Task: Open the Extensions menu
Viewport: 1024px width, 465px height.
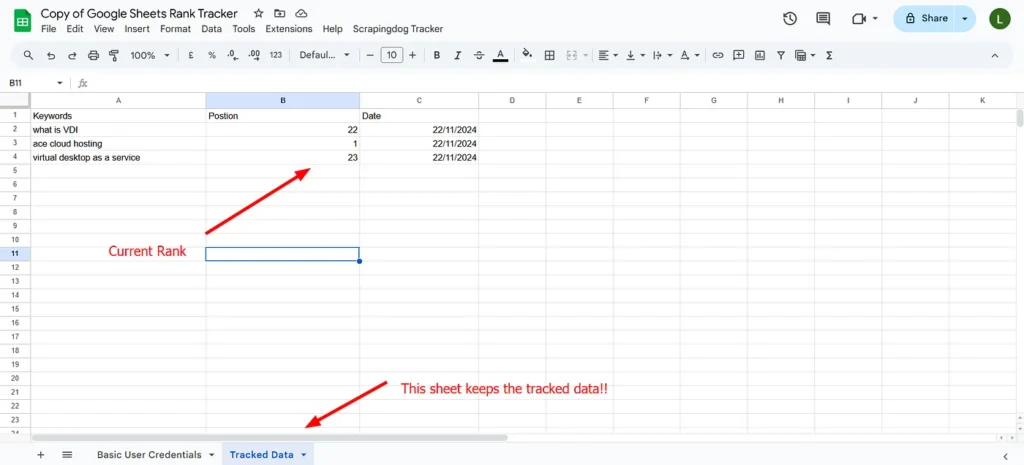Action: point(289,29)
